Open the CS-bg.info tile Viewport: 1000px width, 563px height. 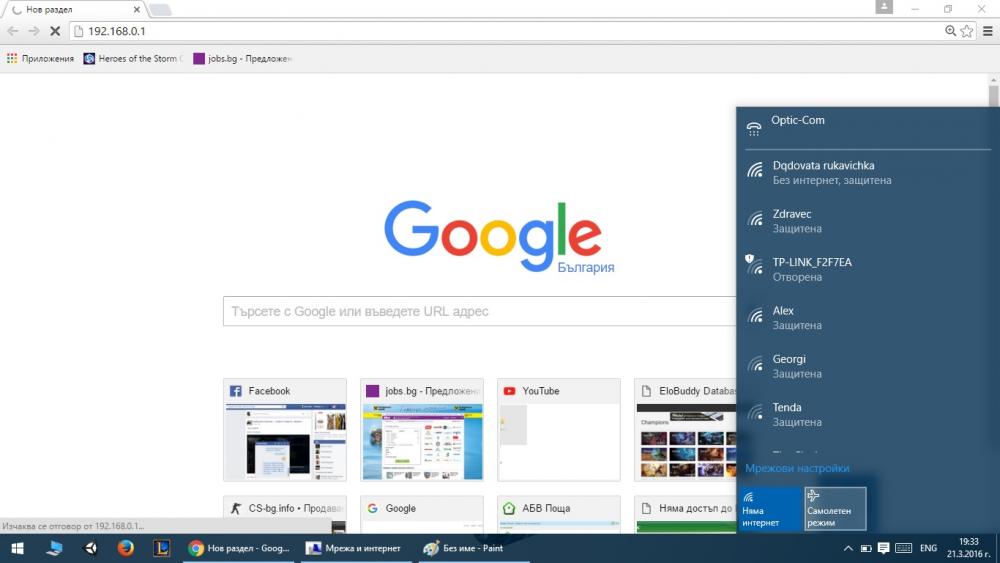pyautogui.click(x=285, y=515)
